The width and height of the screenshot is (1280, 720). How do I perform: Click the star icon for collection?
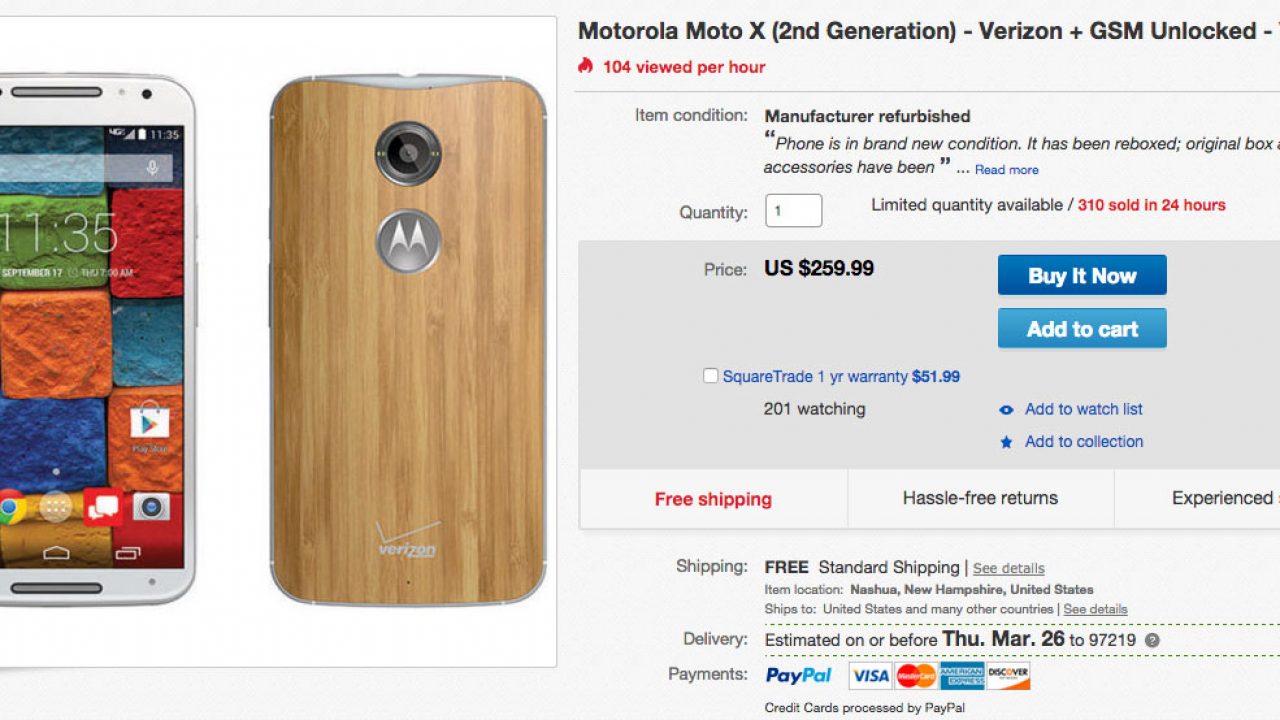click(1006, 442)
